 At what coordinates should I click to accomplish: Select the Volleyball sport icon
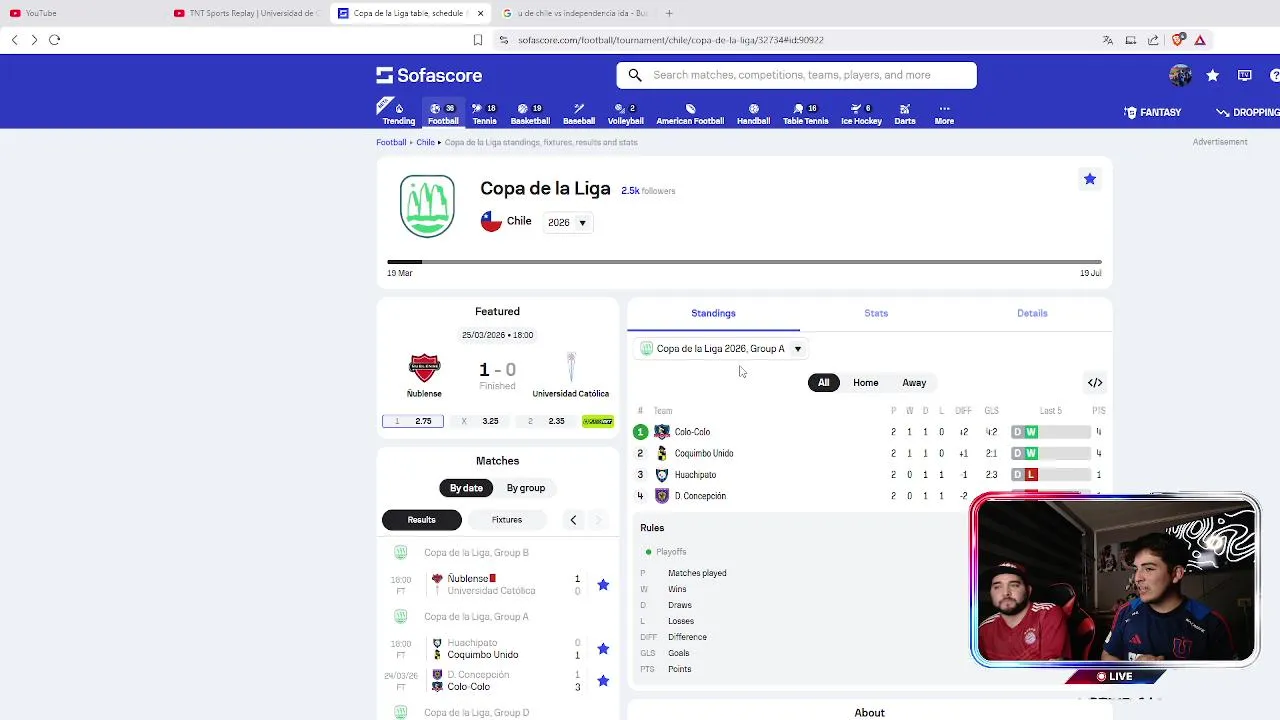click(x=625, y=114)
